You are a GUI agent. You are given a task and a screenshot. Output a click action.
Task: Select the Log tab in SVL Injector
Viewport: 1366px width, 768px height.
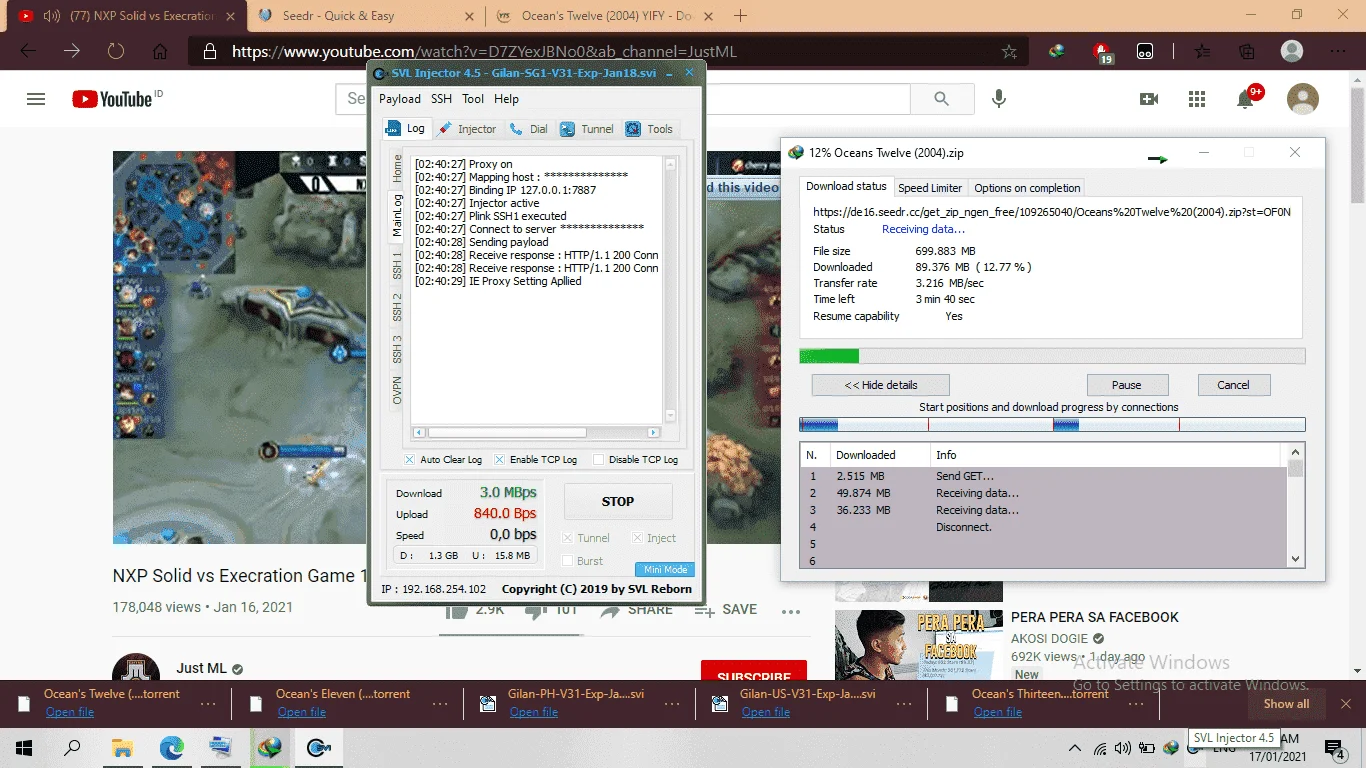click(406, 128)
